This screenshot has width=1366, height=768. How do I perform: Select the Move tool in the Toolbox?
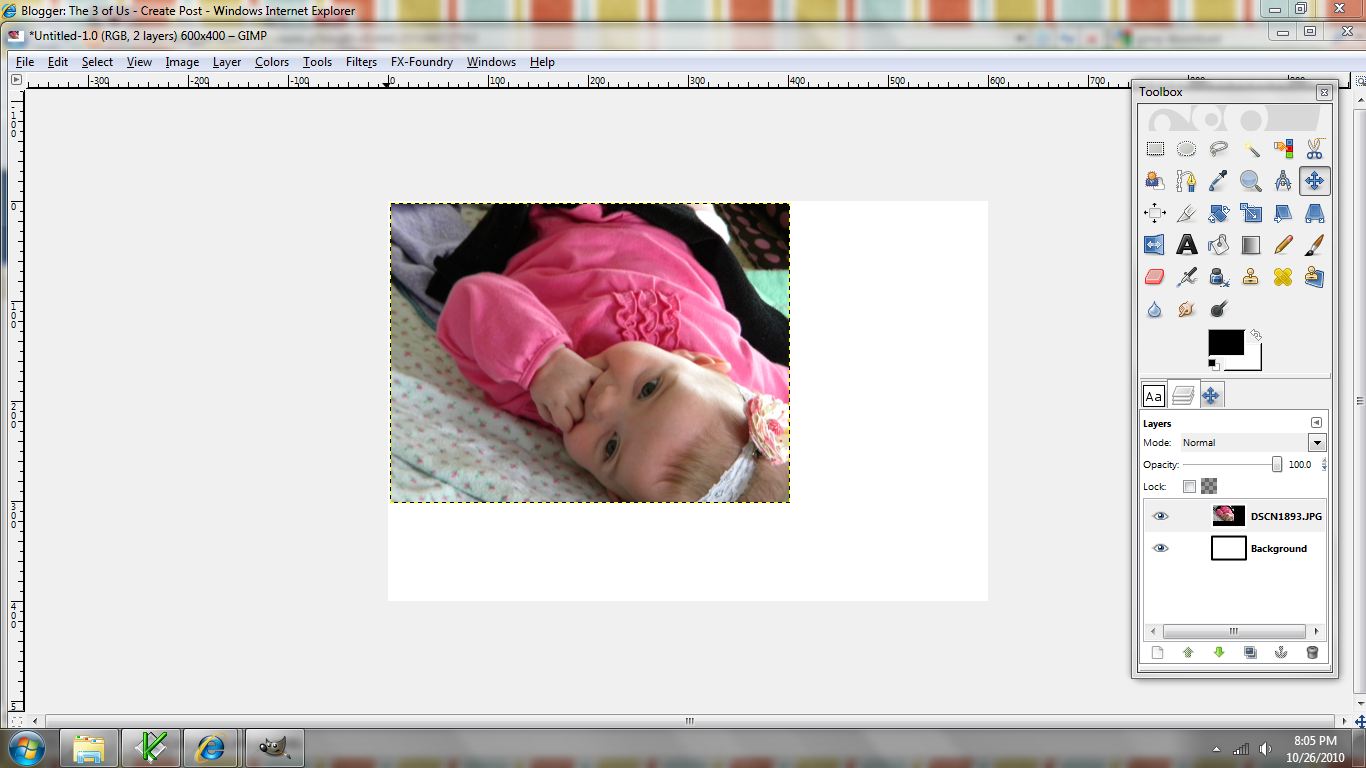coord(1314,181)
